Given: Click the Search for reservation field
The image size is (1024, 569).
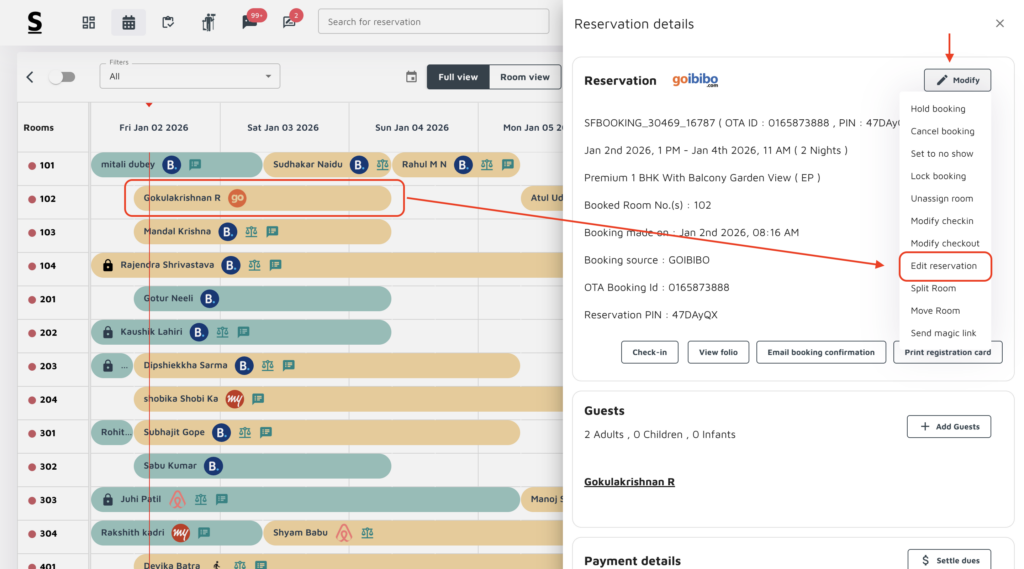Looking at the screenshot, I should 433,22.
